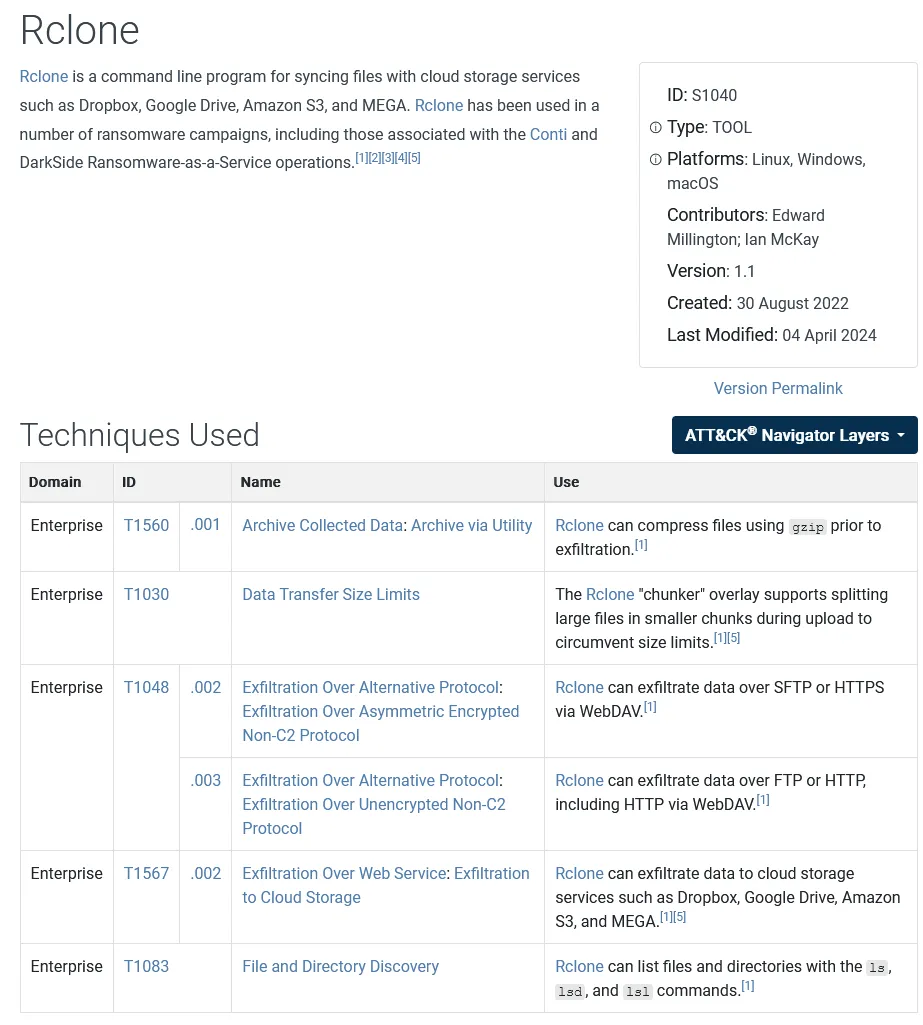Open Exfiltration Over Unencrypted Non-C2 Protocol
Viewport: 923px width, 1025px height.
pos(373,804)
